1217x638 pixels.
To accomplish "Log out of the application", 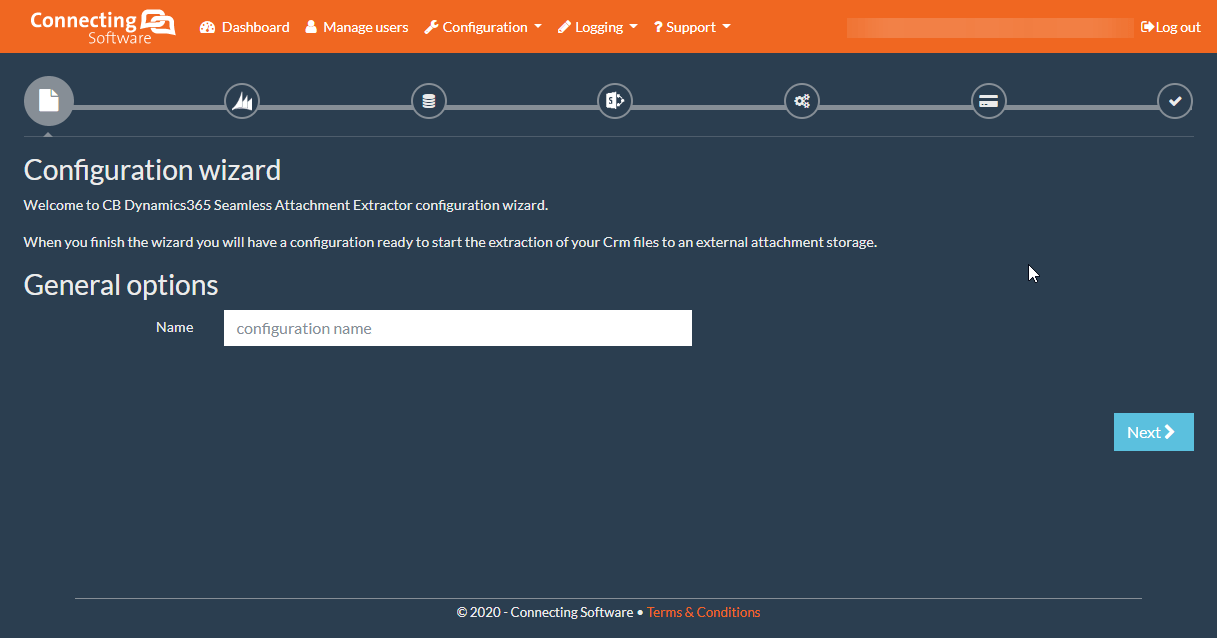I will tap(1171, 27).
